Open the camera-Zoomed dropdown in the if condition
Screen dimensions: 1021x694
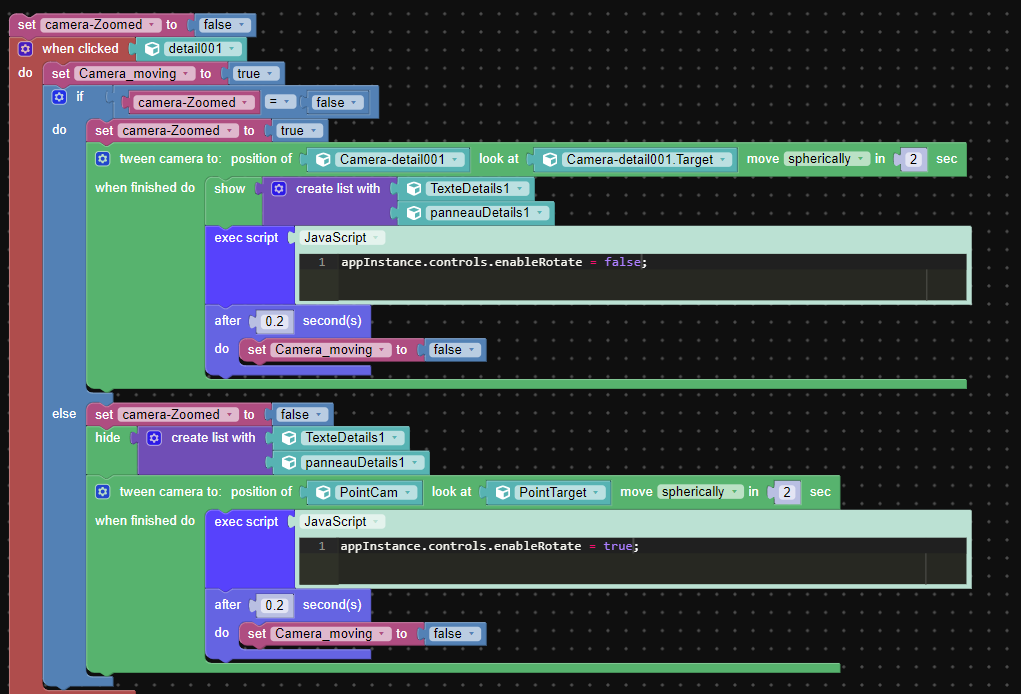(x=193, y=102)
